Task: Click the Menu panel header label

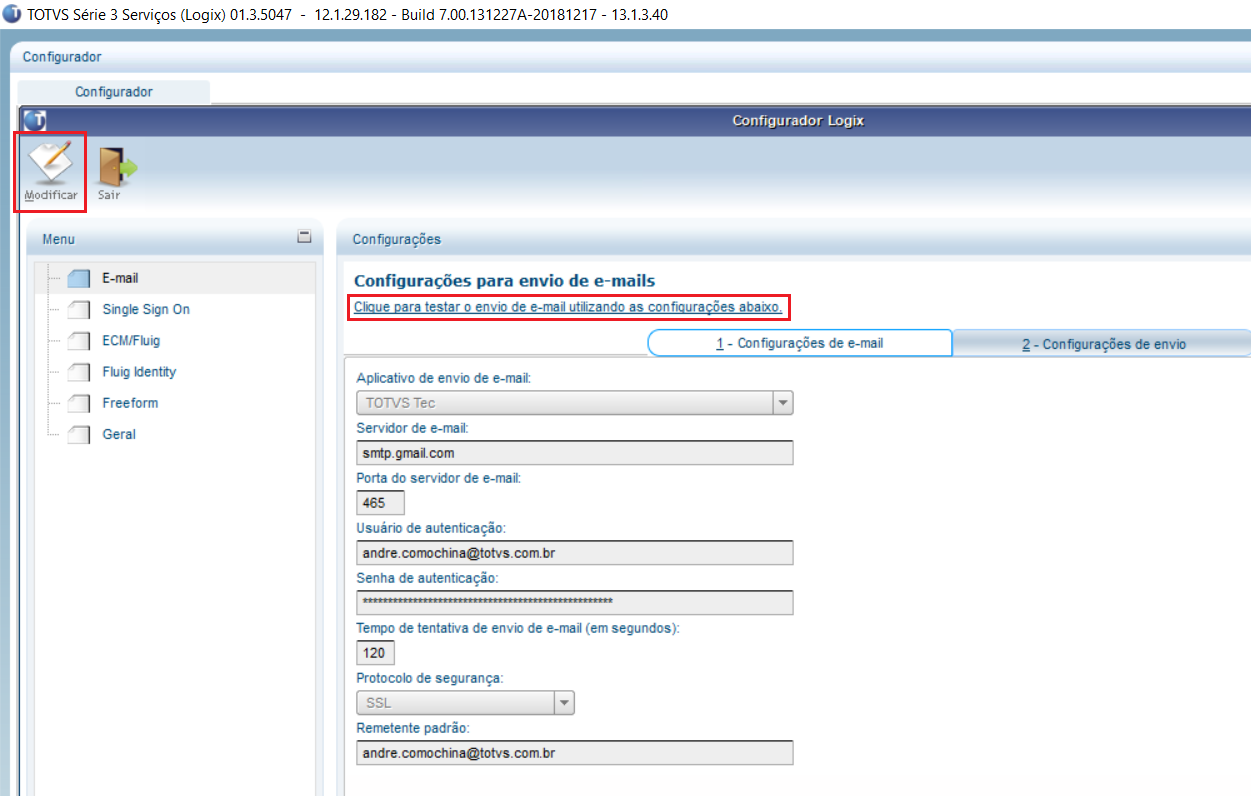Action: point(58,240)
